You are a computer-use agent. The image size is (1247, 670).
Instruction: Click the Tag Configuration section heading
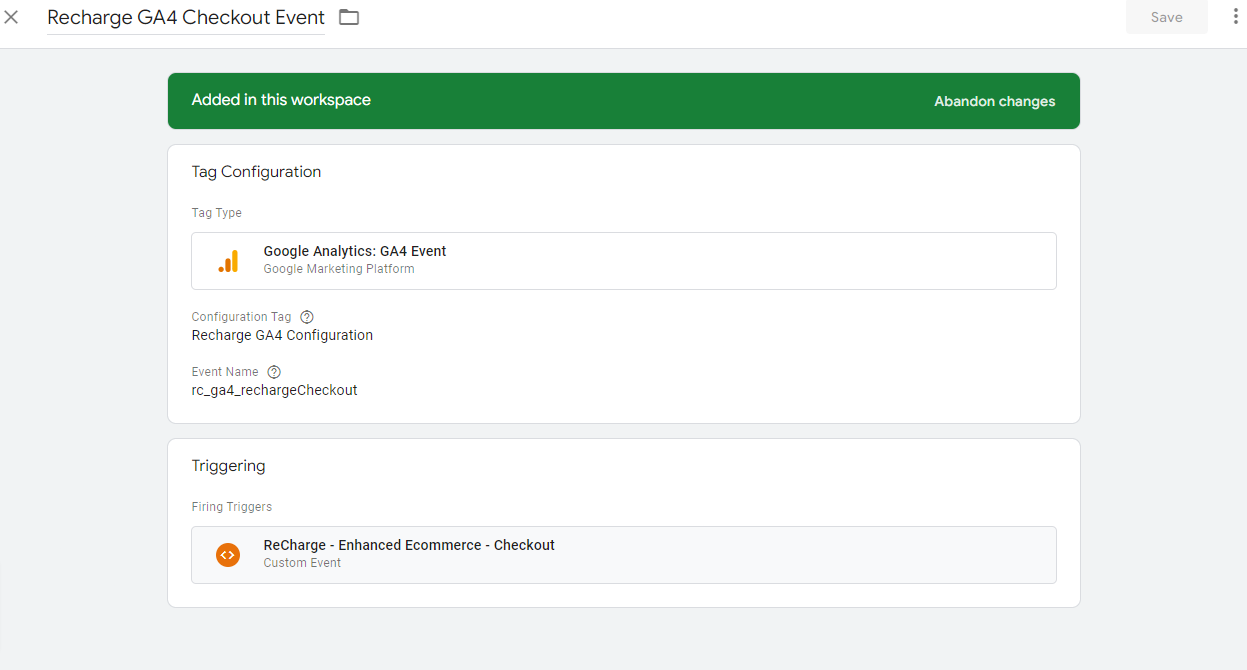click(x=256, y=172)
